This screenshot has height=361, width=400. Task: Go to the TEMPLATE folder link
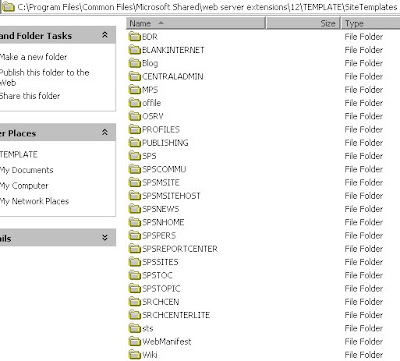point(19,154)
